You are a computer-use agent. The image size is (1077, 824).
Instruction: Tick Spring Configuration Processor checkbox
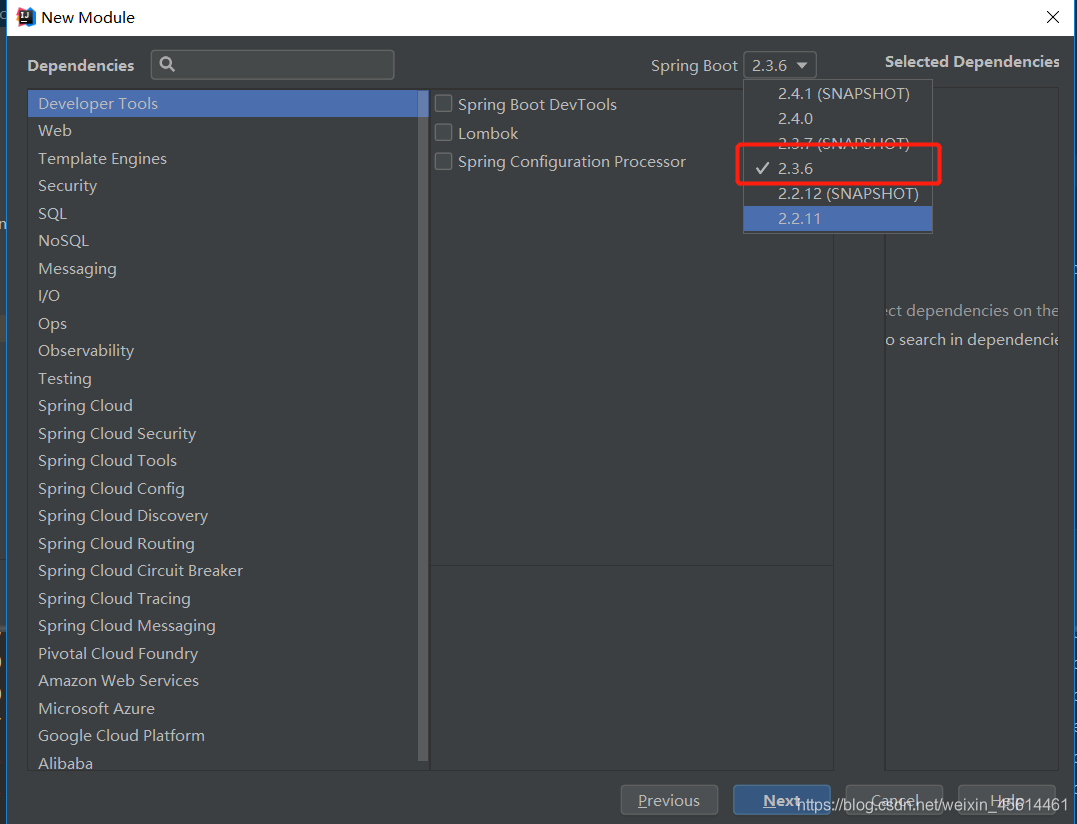(444, 161)
